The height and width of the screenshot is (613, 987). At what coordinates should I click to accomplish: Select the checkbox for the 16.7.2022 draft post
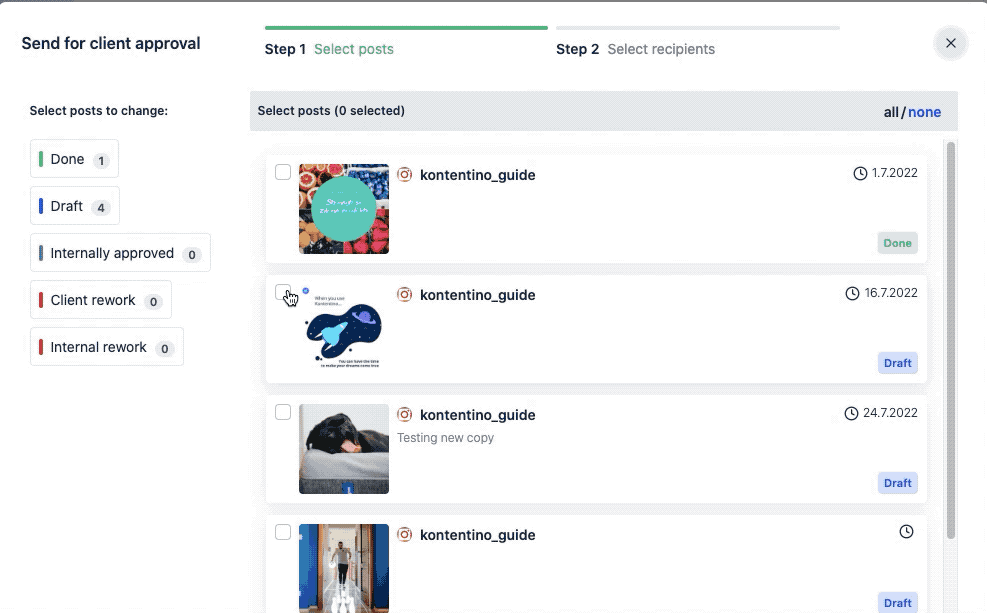(283, 292)
